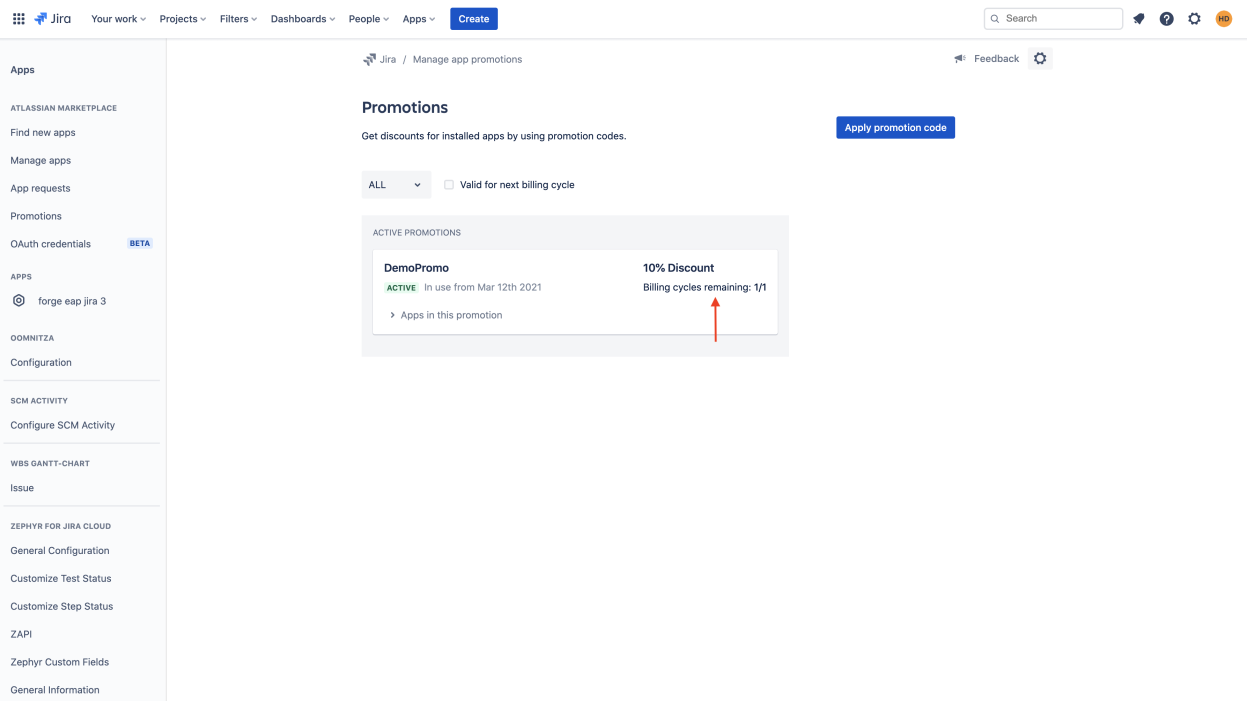The width and height of the screenshot is (1247, 701).
Task: Click the forge eap jira 3 app icon
Action: click(x=19, y=301)
